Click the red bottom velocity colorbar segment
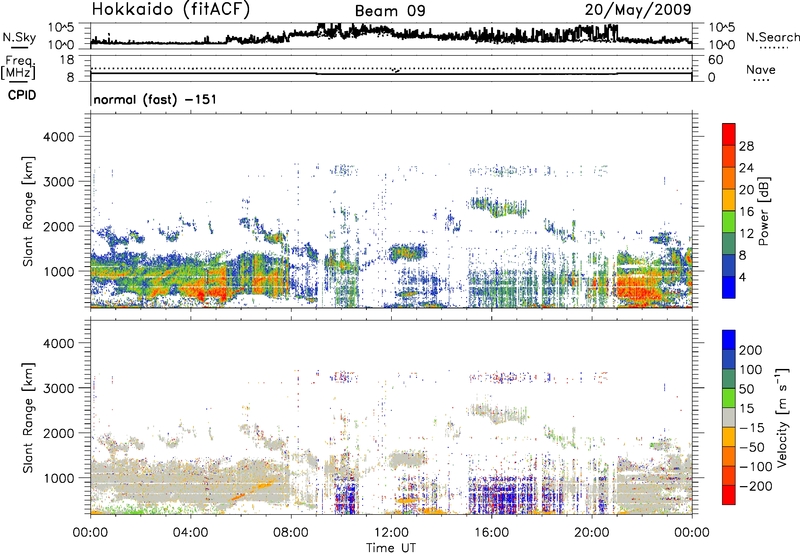The image size is (800, 554). pyautogui.click(x=729, y=495)
